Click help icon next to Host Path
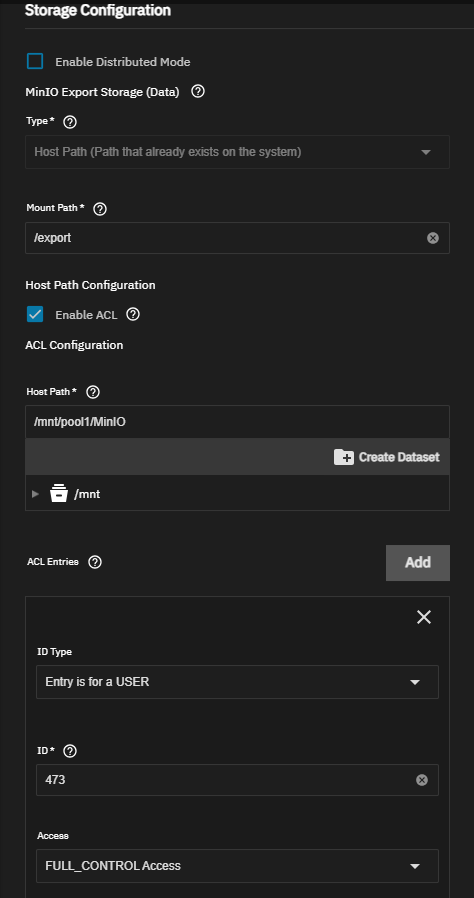Viewport: 474px width, 898px height. click(92, 392)
